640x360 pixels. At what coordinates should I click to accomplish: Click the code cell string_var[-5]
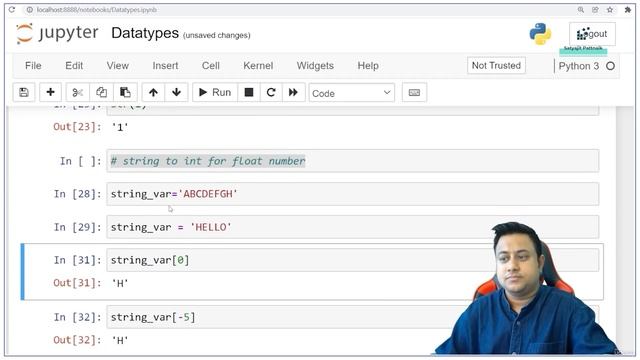[353, 317]
